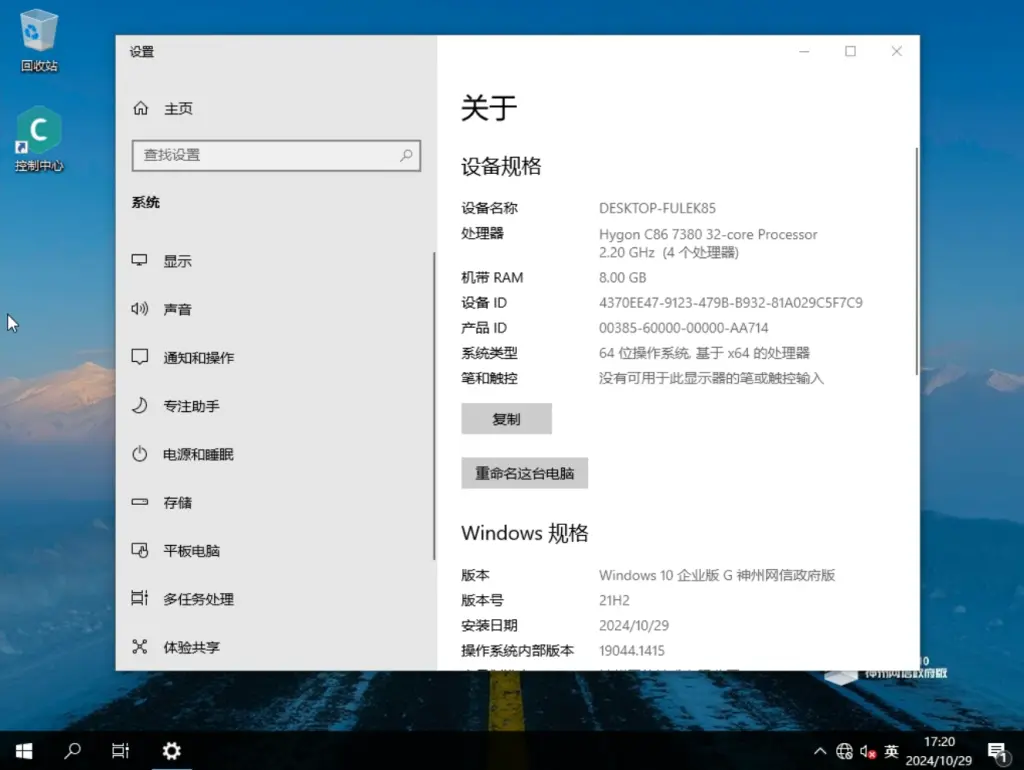Select the Sound speaker icon
The width and height of the screenshot is (1024, 770).
140,309
